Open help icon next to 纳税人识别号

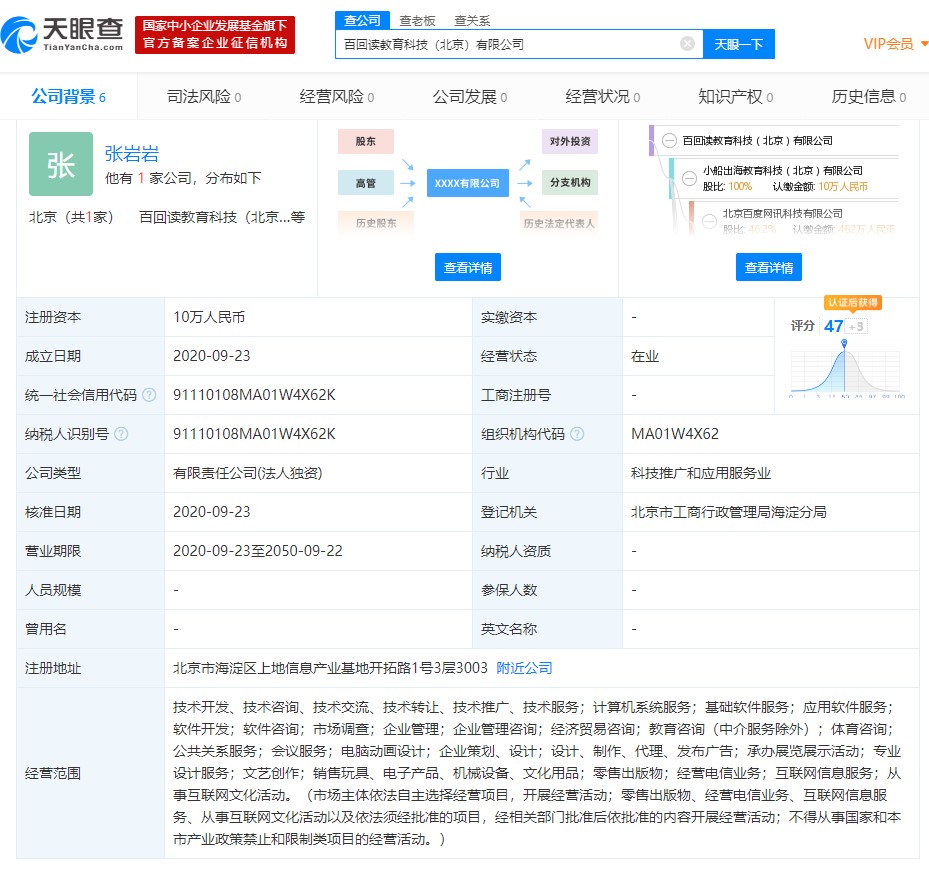click(x=121, y=434)
